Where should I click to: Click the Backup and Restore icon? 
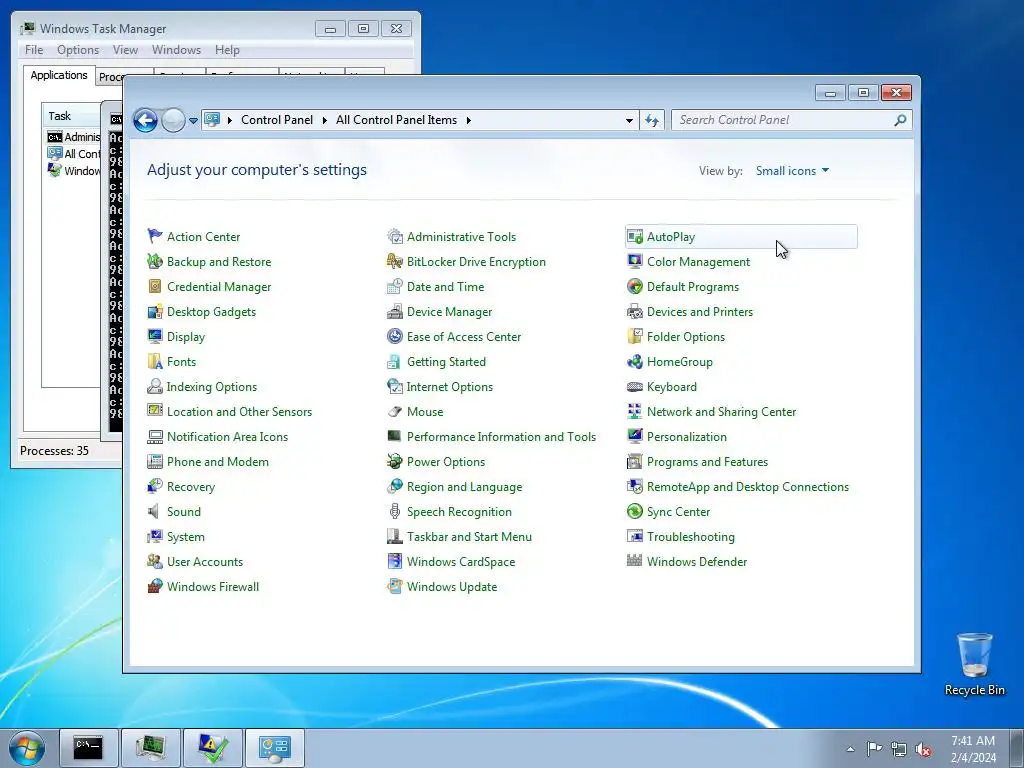(155, 261)
